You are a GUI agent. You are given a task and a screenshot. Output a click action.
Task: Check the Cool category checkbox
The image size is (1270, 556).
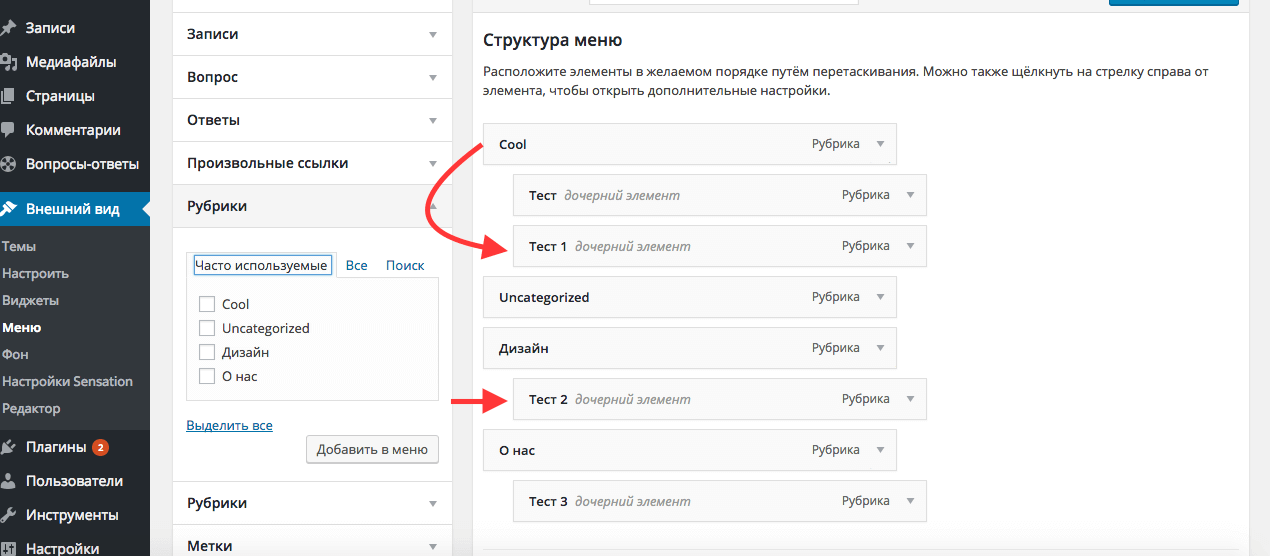click(207, 304)
